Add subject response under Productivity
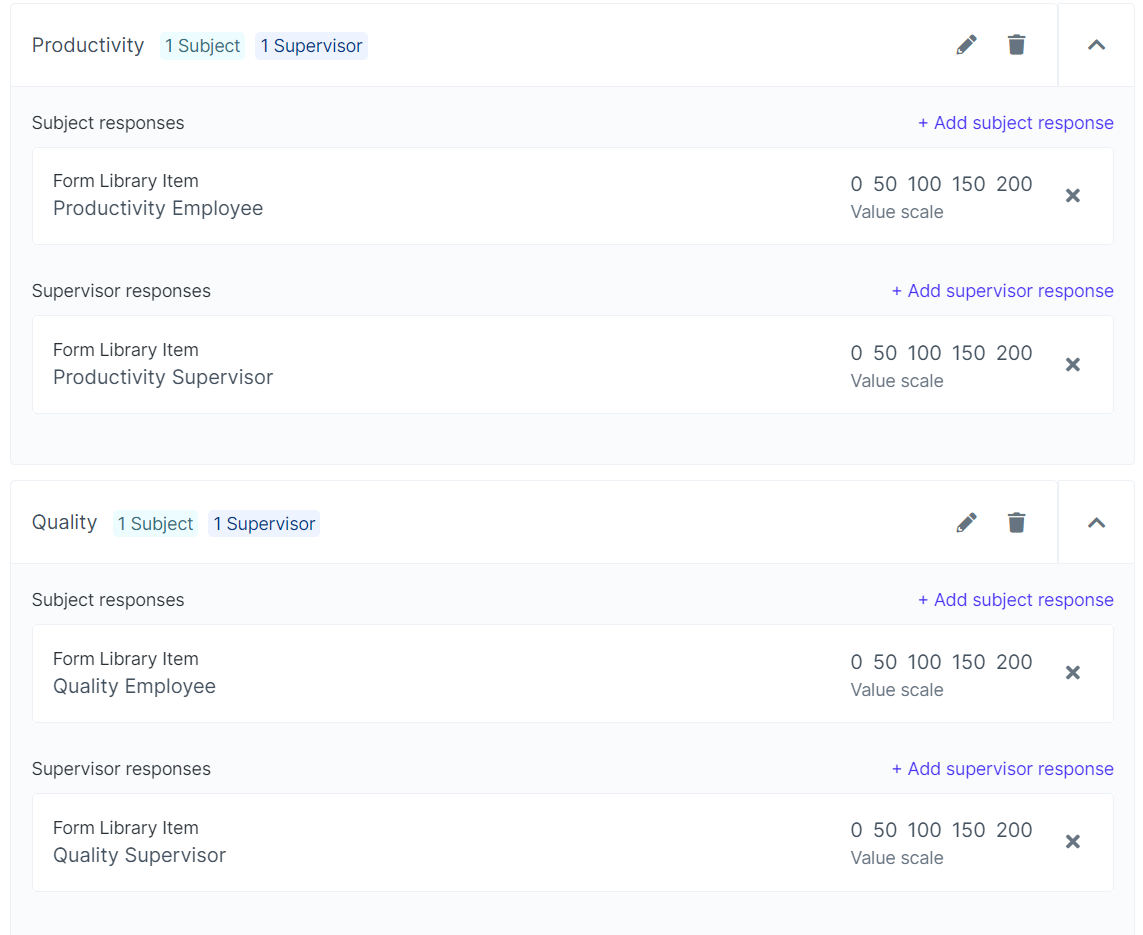This screenshot has height=935, width=1143. coord(1015,123)
